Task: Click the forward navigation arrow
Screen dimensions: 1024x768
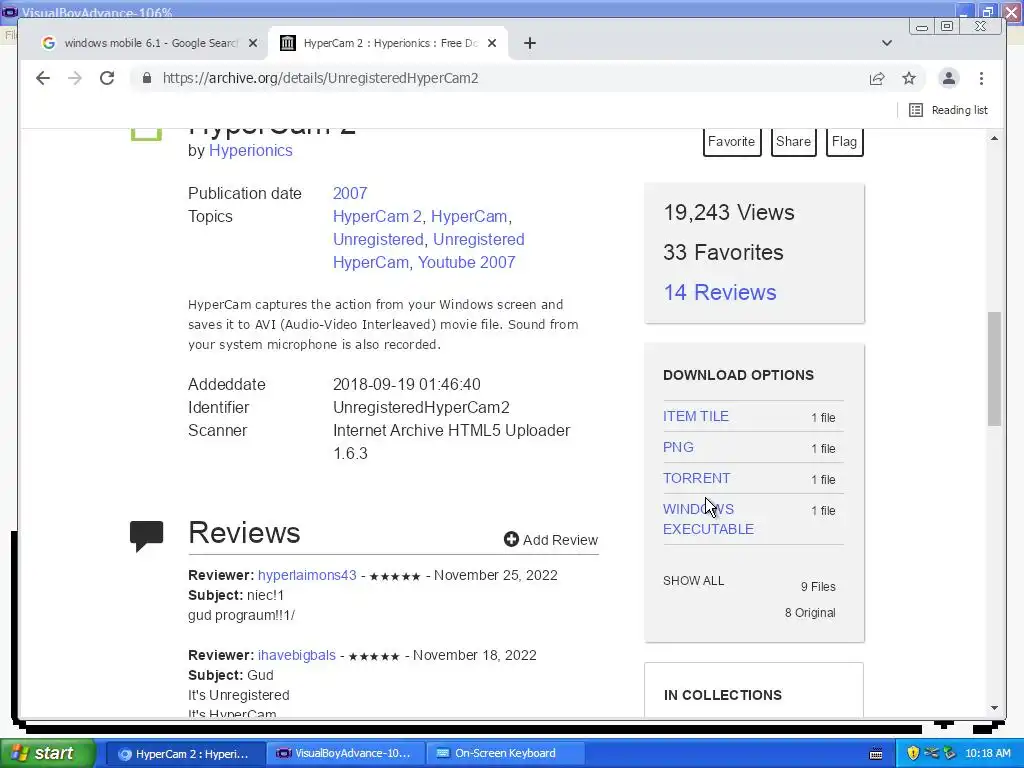Action: (x=75, y=78)
